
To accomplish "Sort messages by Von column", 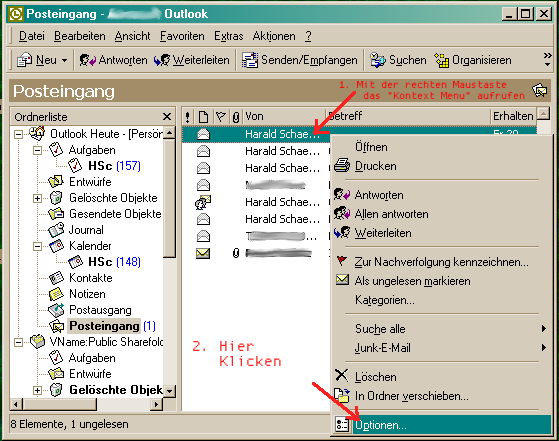I will click(284, 117).
